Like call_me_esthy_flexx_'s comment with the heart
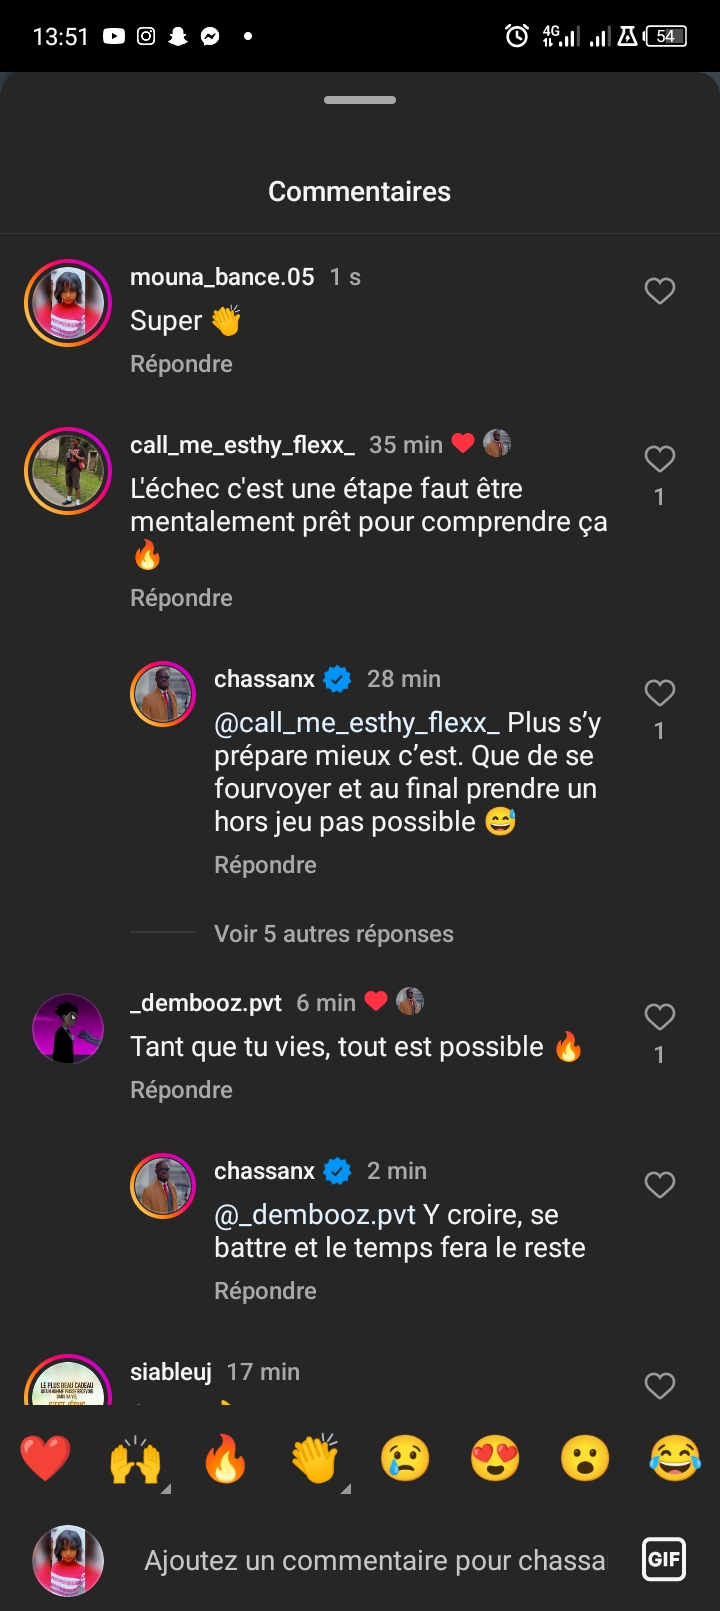This screenshot has width=720, height=1611. 659,459
